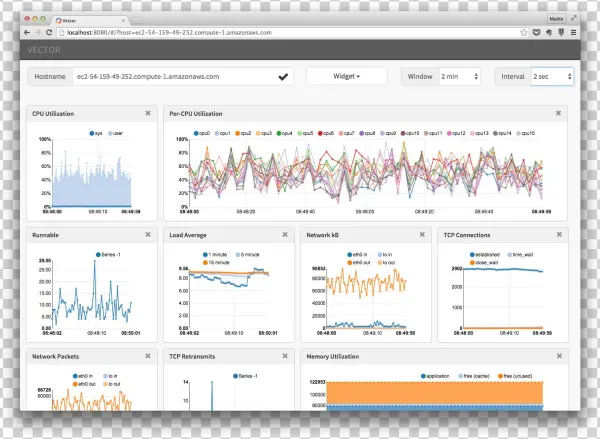Toggle sys series in CPU Utilization legend
The height and width of the screenshot is (439, 600).
(96, 133)
